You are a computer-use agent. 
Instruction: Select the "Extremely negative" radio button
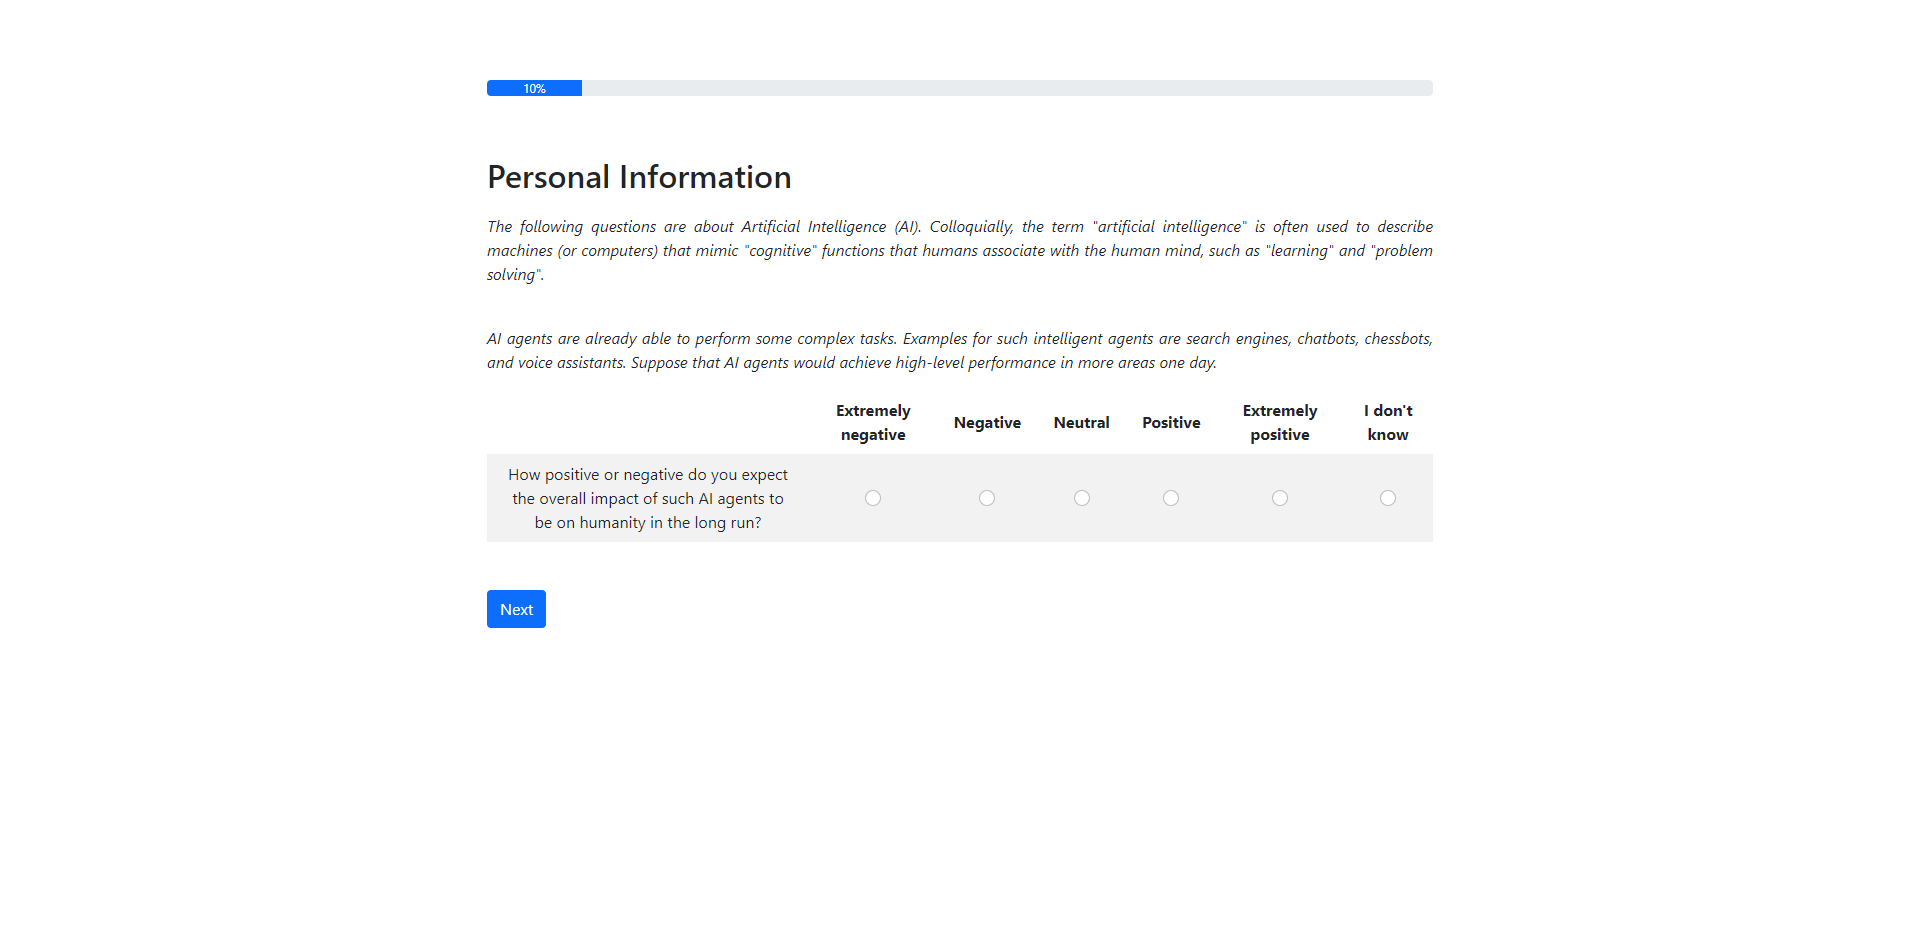pos(873,498)
